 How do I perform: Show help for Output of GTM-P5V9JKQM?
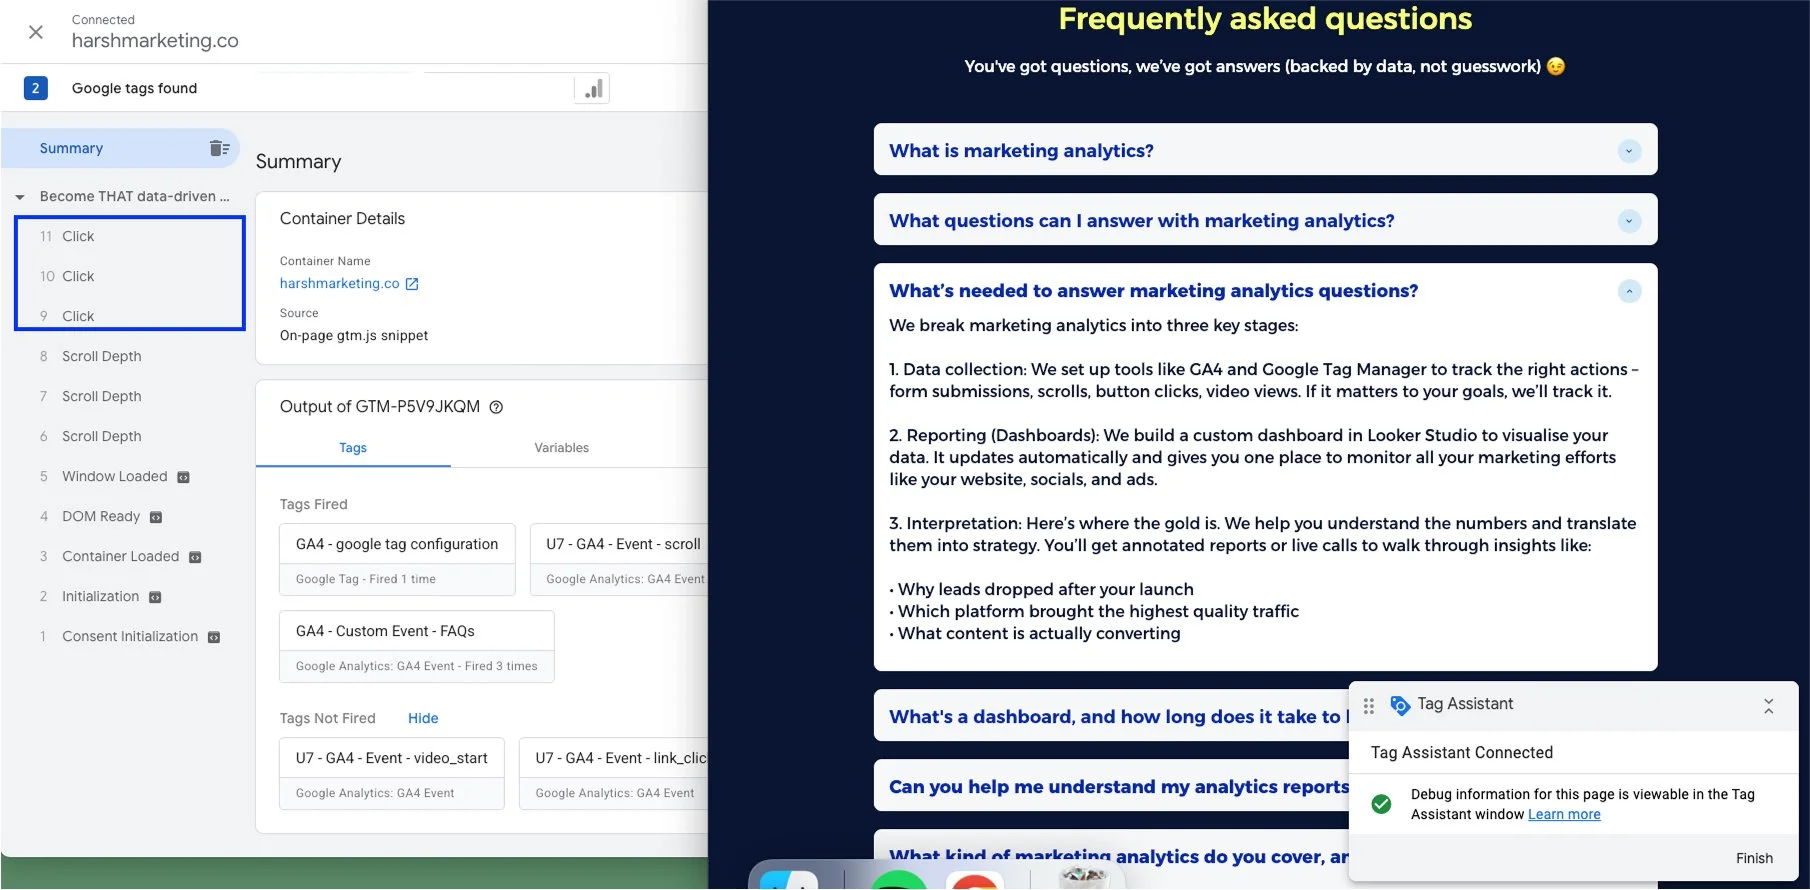496,407
